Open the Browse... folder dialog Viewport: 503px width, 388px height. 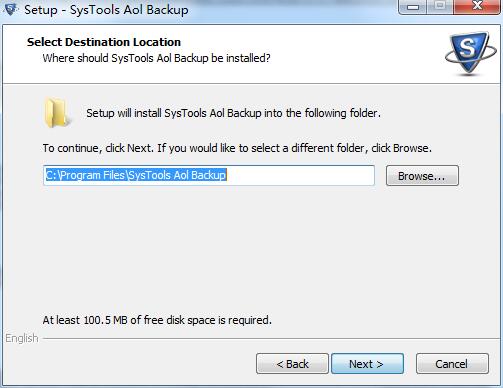(x=422, y=176)
